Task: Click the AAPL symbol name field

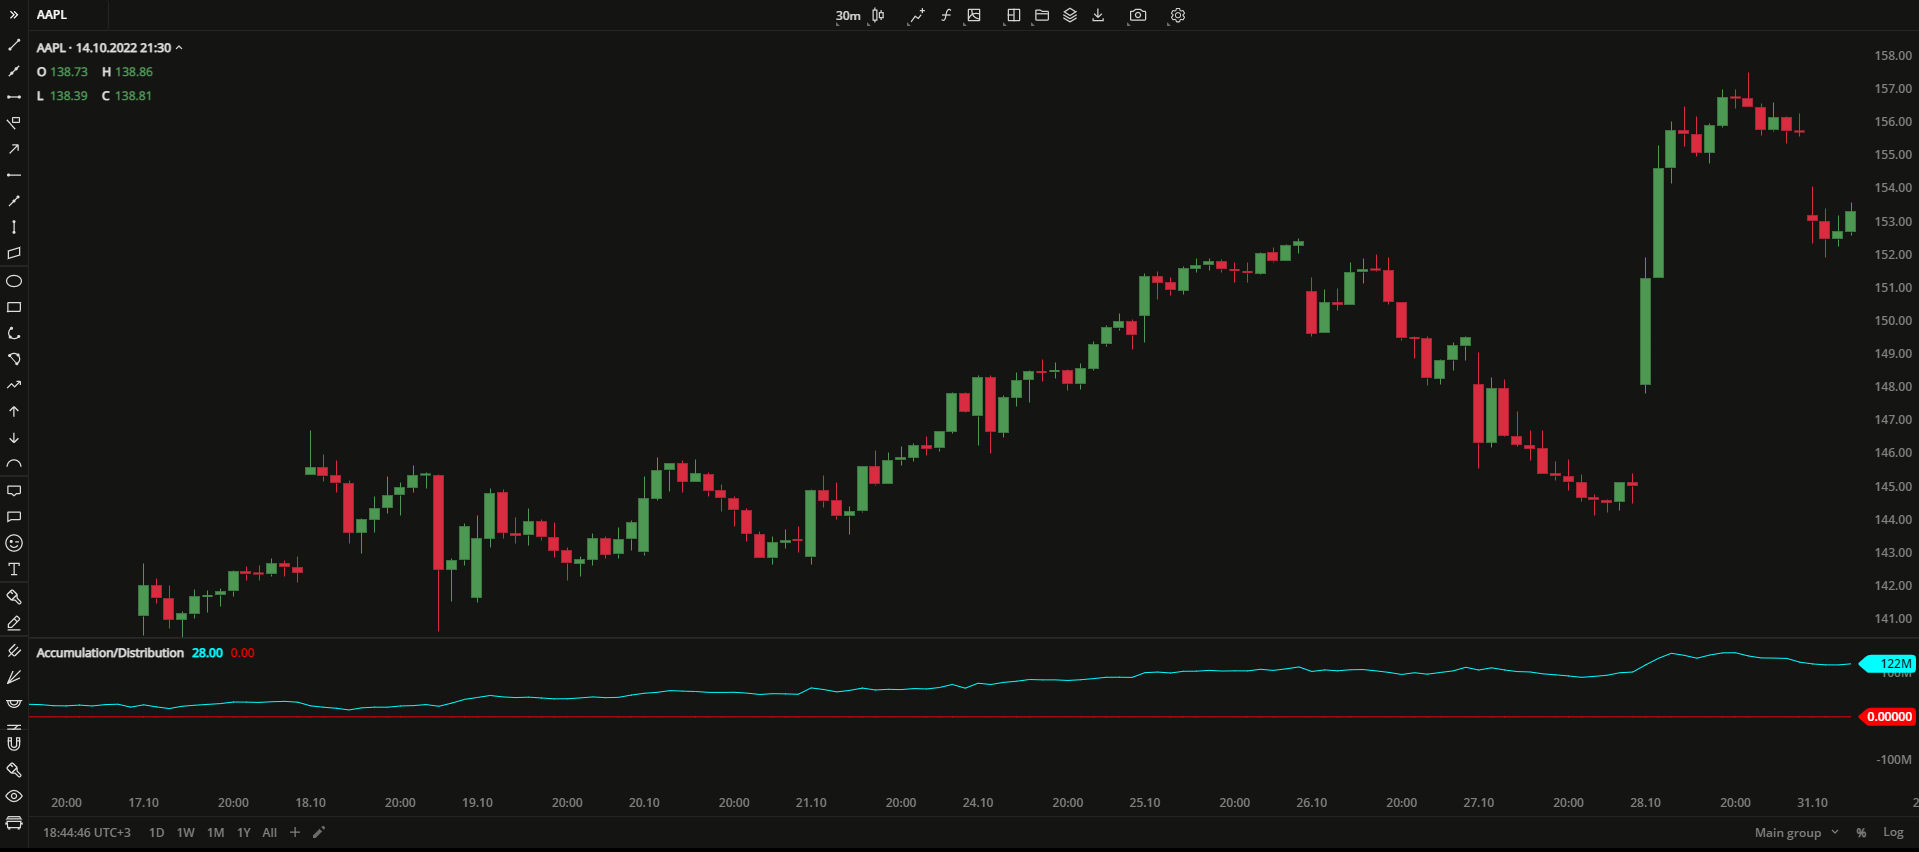Action: pos(52,15)
